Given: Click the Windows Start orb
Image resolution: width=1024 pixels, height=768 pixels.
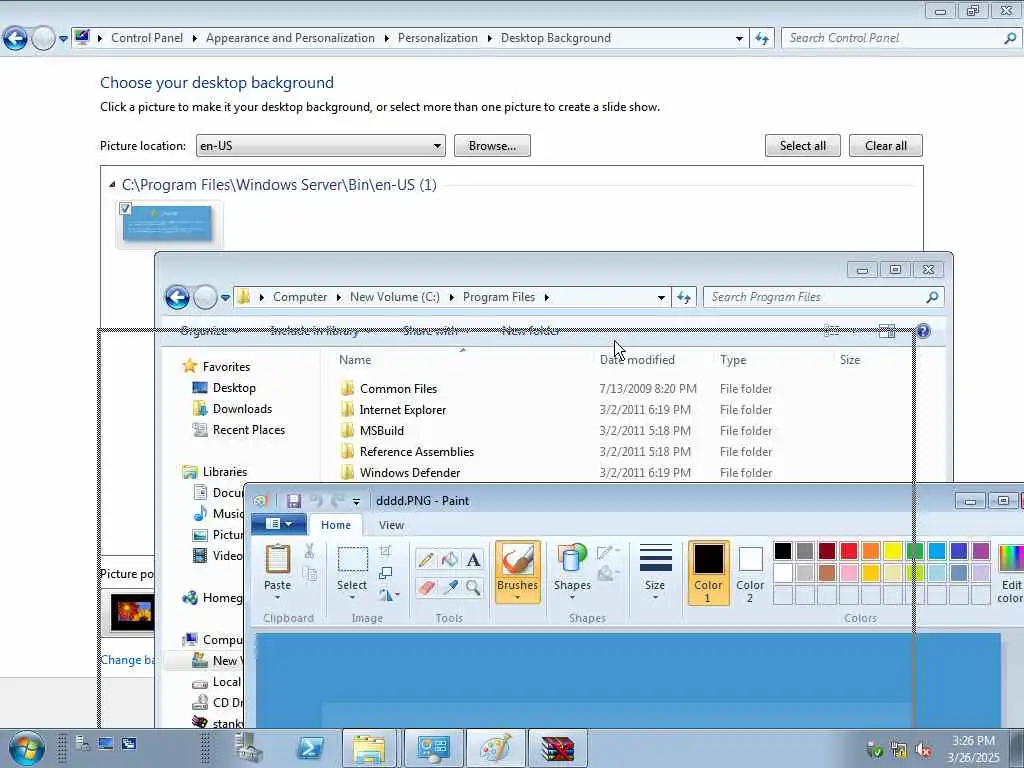Looking at the screenshot, I should click(26, 748).
